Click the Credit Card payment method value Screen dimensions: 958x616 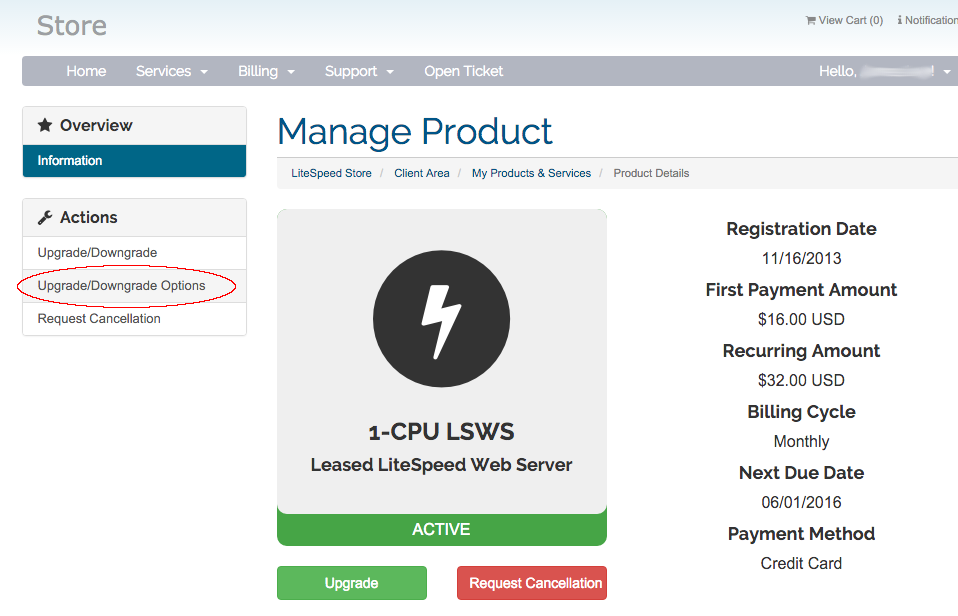(802, 563)
